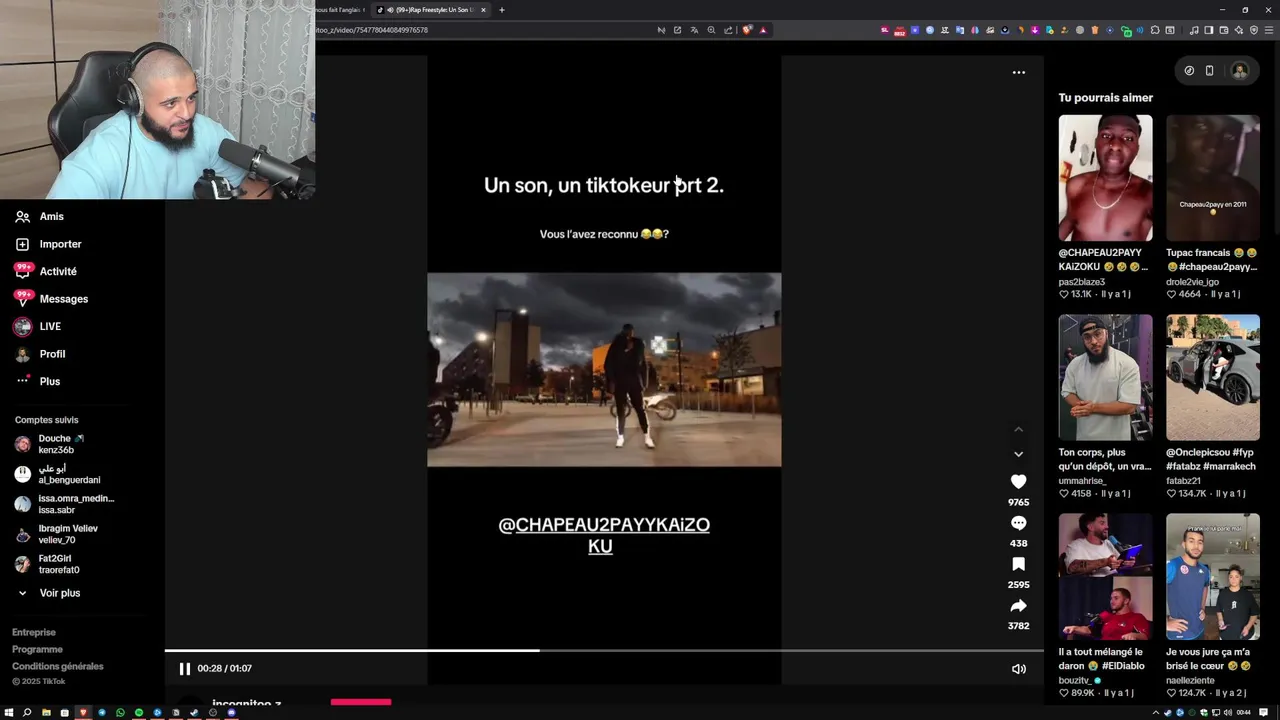Open the Windows Start menu

pyautogui.click(x=9, y=713)
